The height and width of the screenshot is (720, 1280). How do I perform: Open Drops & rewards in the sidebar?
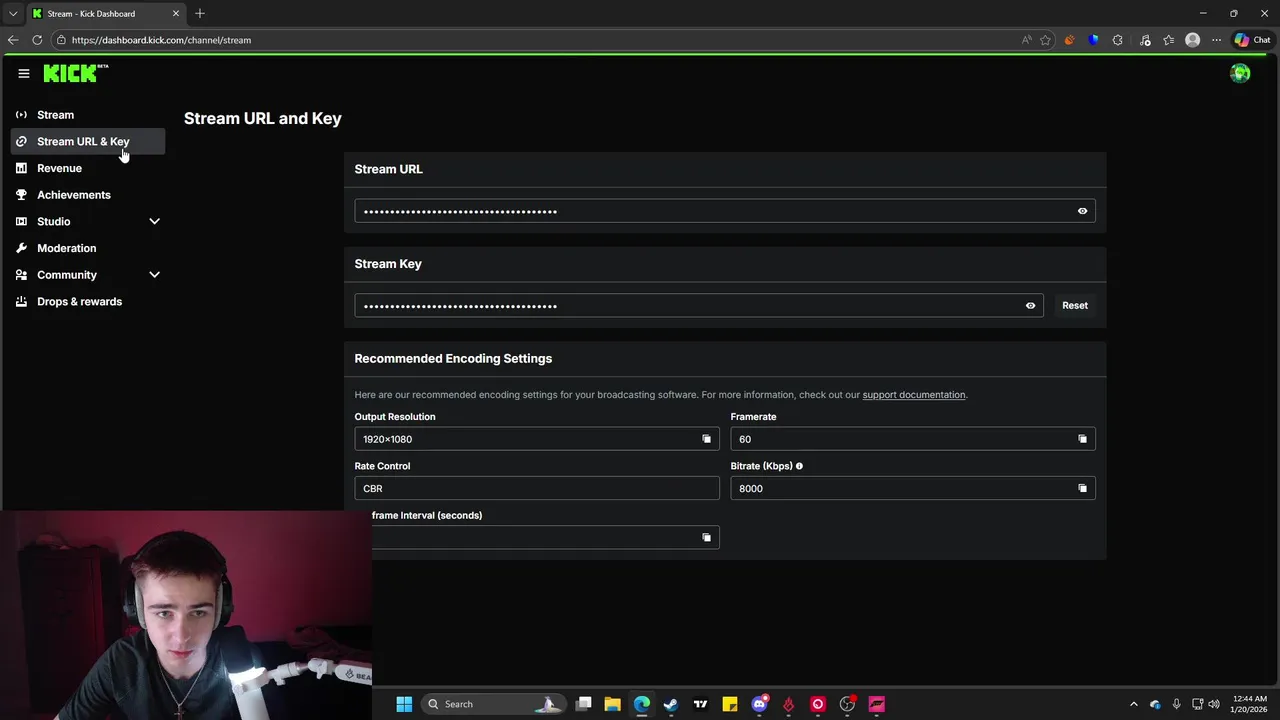click(88, 301)
